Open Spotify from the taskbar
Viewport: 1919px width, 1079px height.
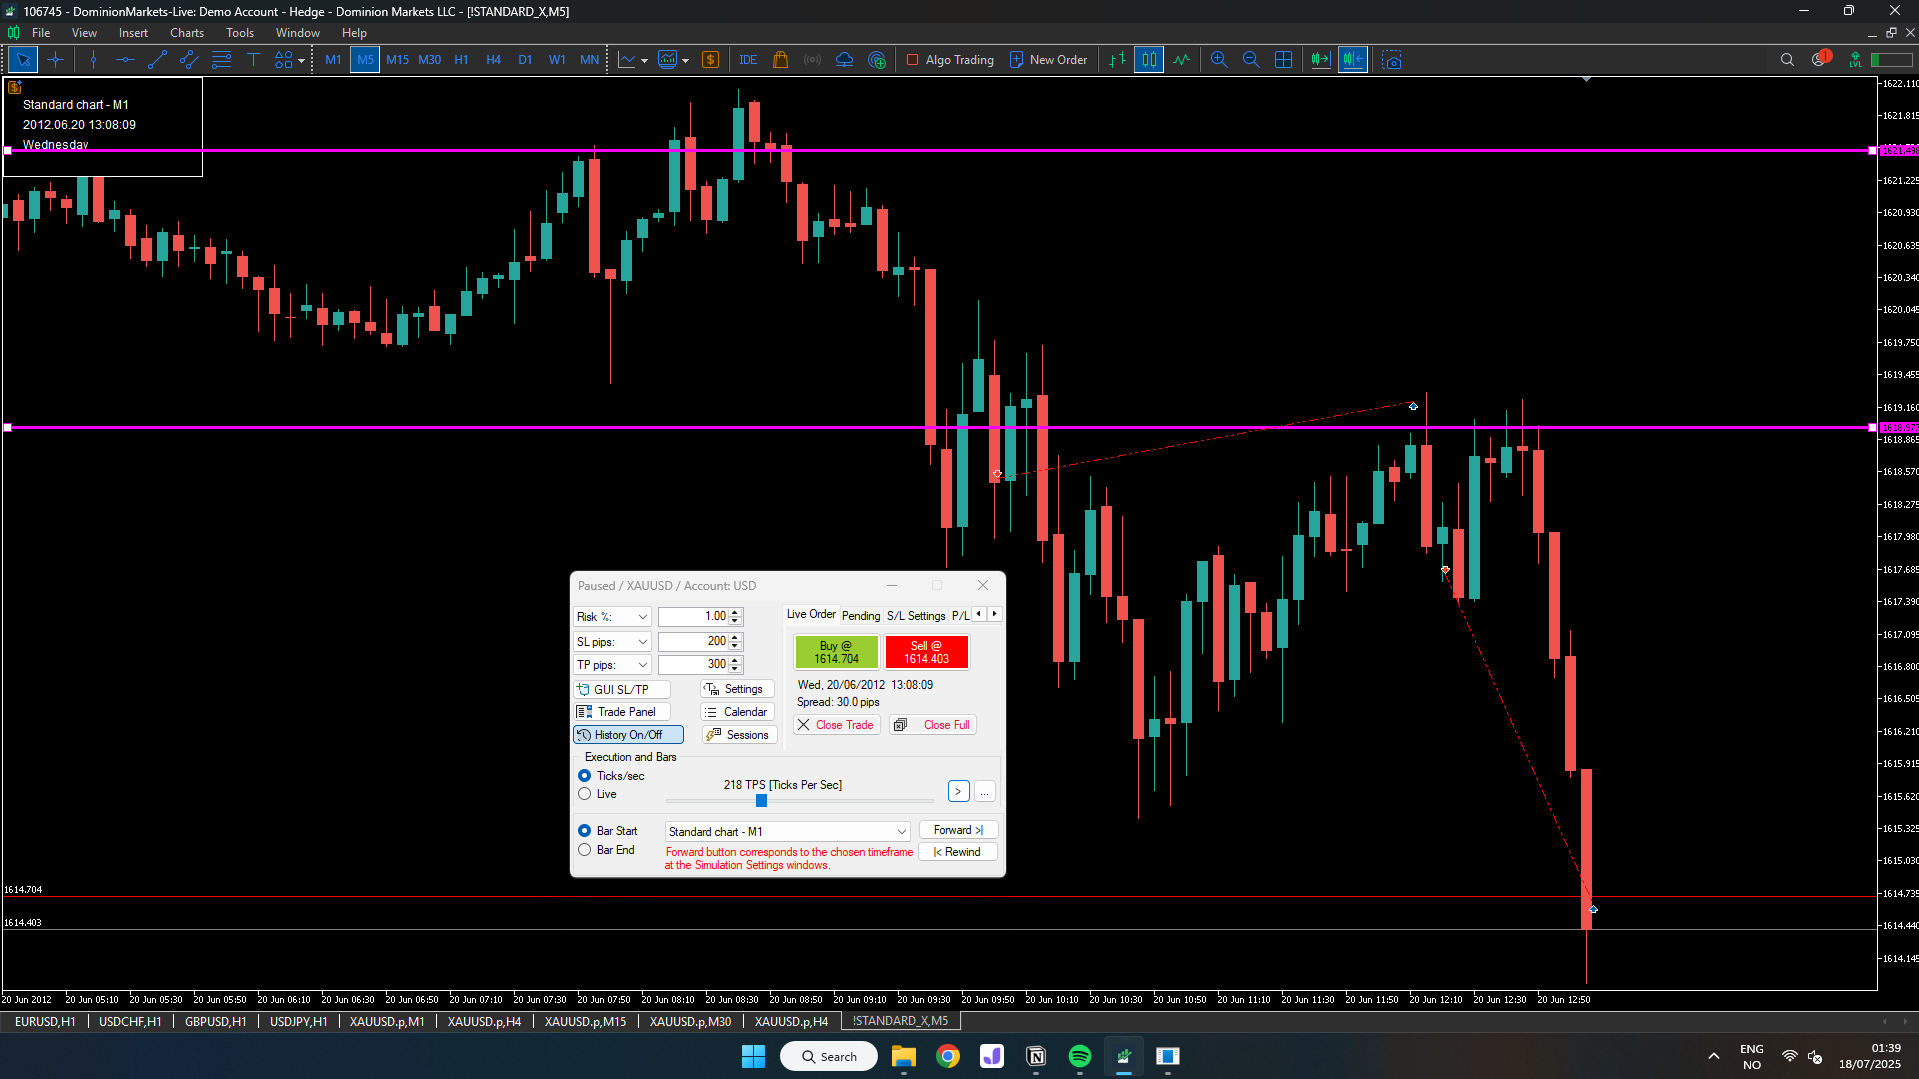pos(1080,1056)
